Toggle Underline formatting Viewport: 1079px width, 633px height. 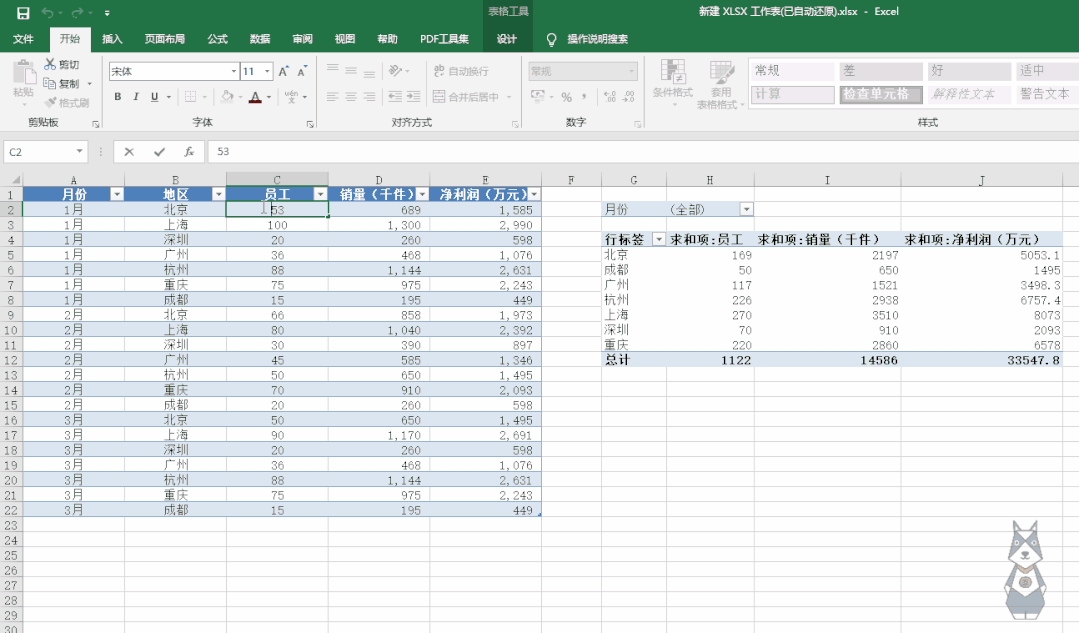point(154,97)
